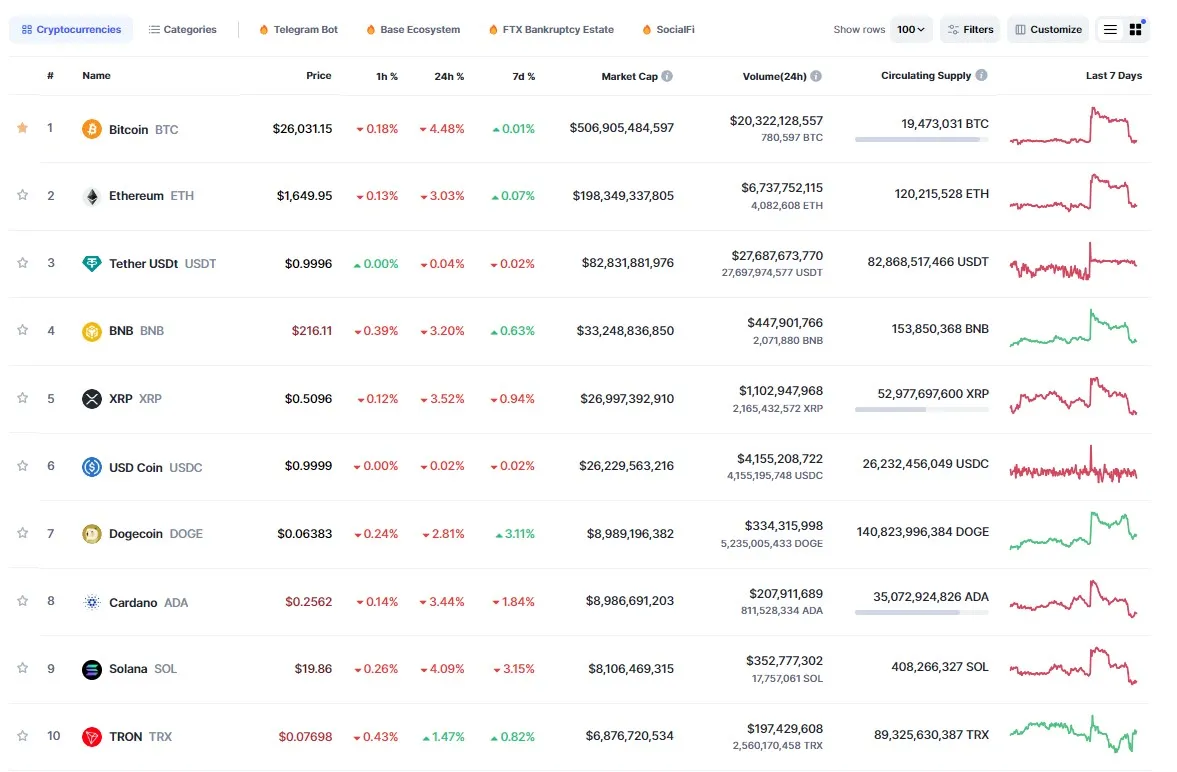Image resolution: width=1177 pixels, height=772 pixels.
Task: Open the Base Ecosystem category
Action: 413,29
